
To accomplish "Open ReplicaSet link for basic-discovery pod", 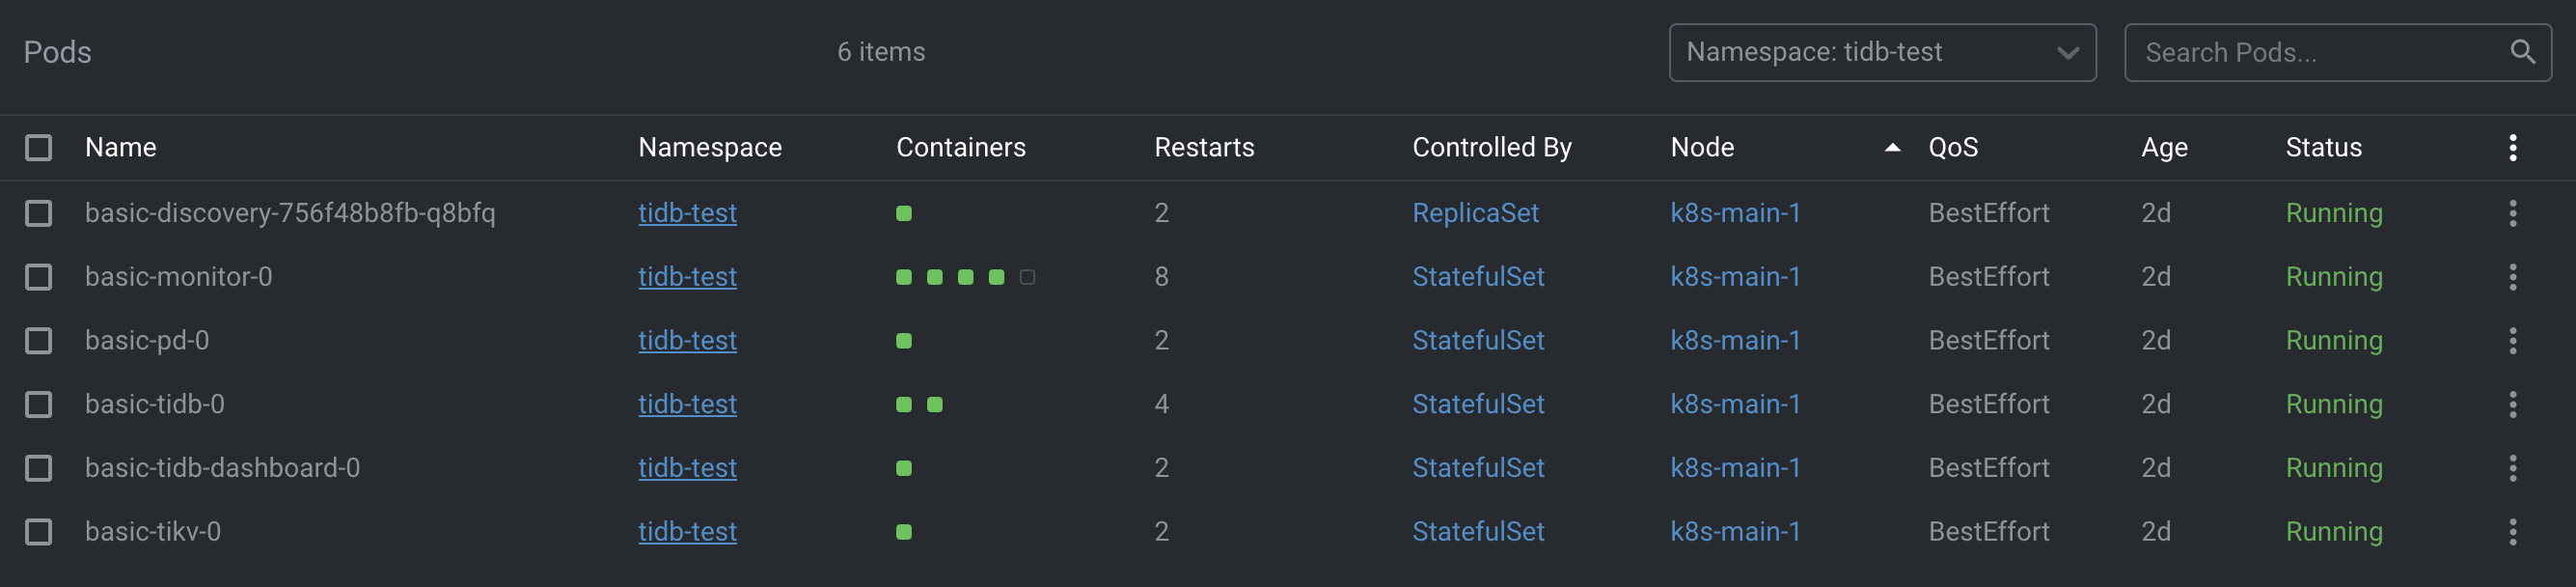I will [1475, 213].
